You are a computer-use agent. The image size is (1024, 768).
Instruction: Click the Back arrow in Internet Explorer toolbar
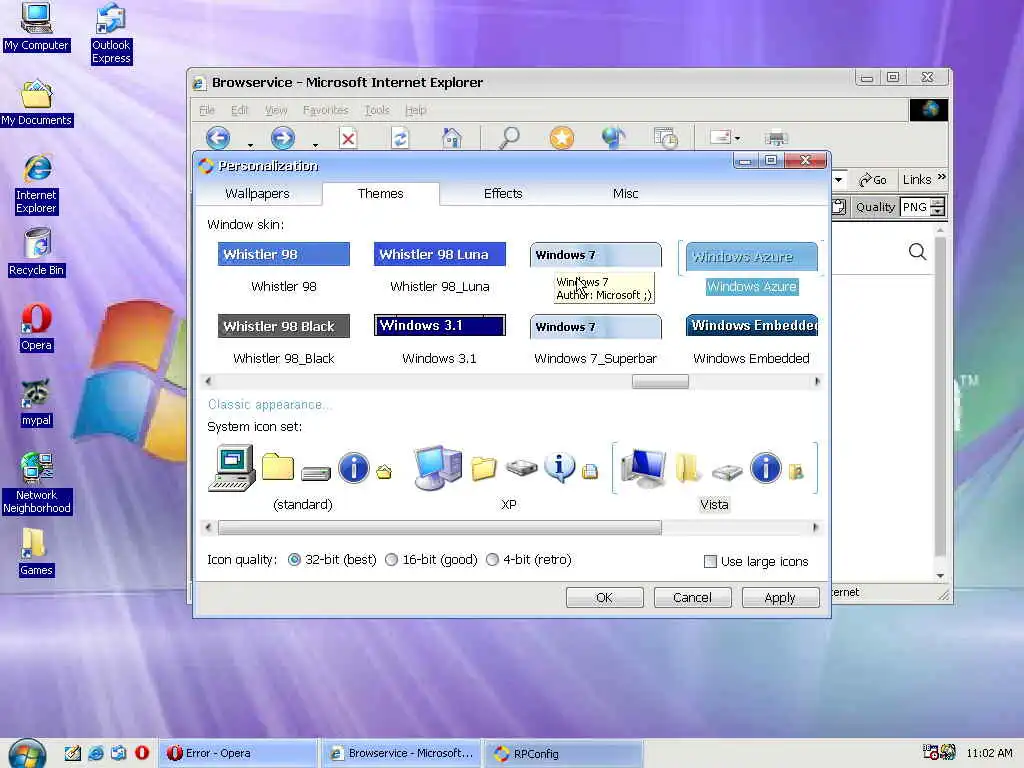click(218, 138)
